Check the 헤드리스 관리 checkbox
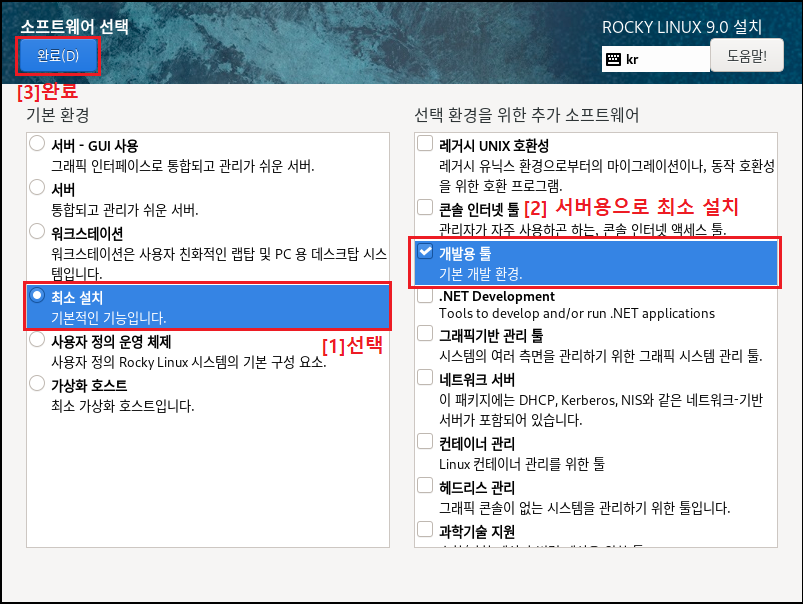Screen dimensions: 803x604 coord(425,486)
